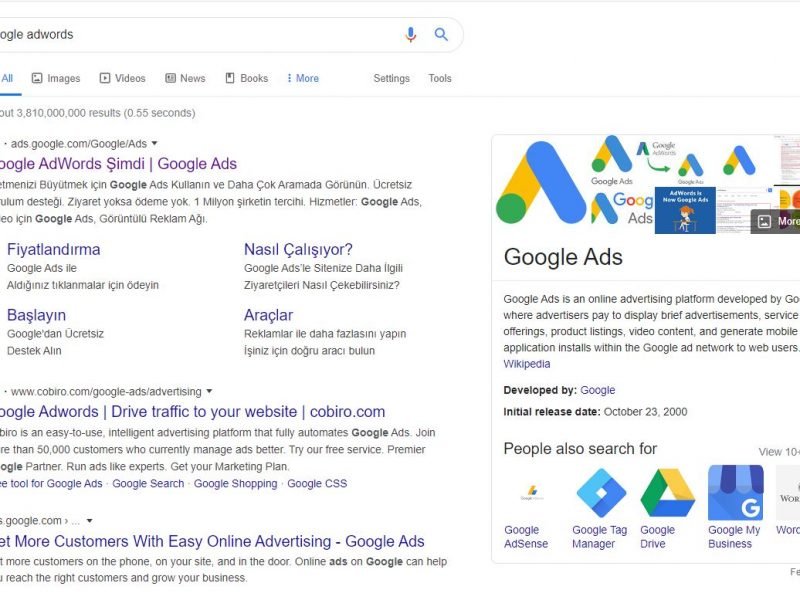Screen dimensions: 800x600
Task: Click the 'People also search for' heading
Action: coord(580,449)
